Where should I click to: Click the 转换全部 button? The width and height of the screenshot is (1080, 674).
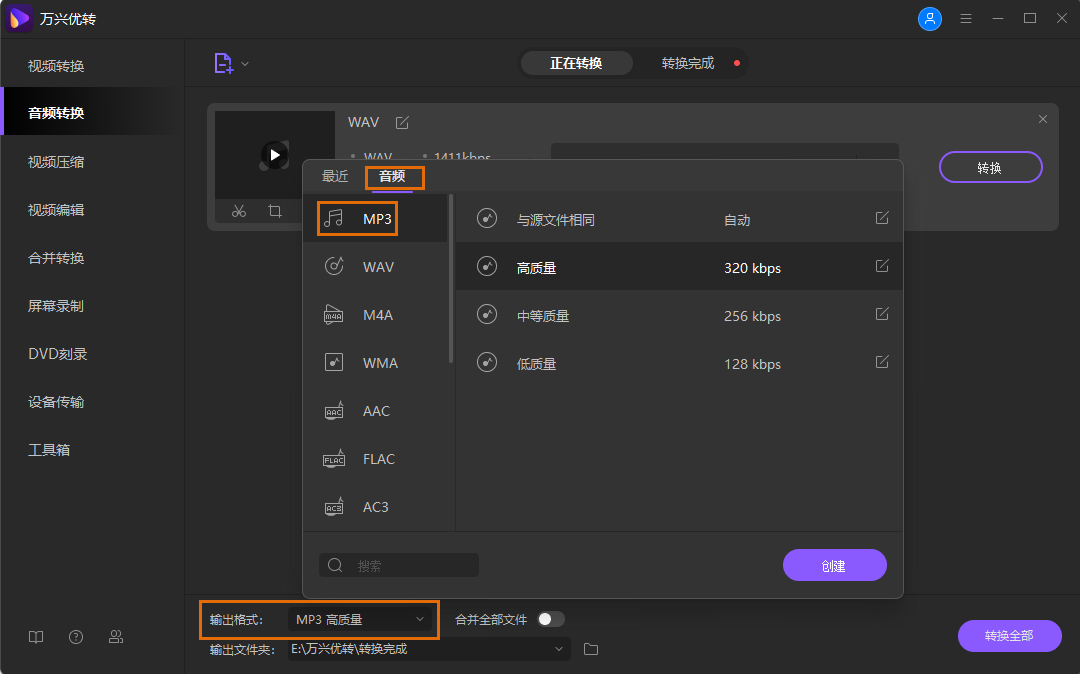point(1009,635)
